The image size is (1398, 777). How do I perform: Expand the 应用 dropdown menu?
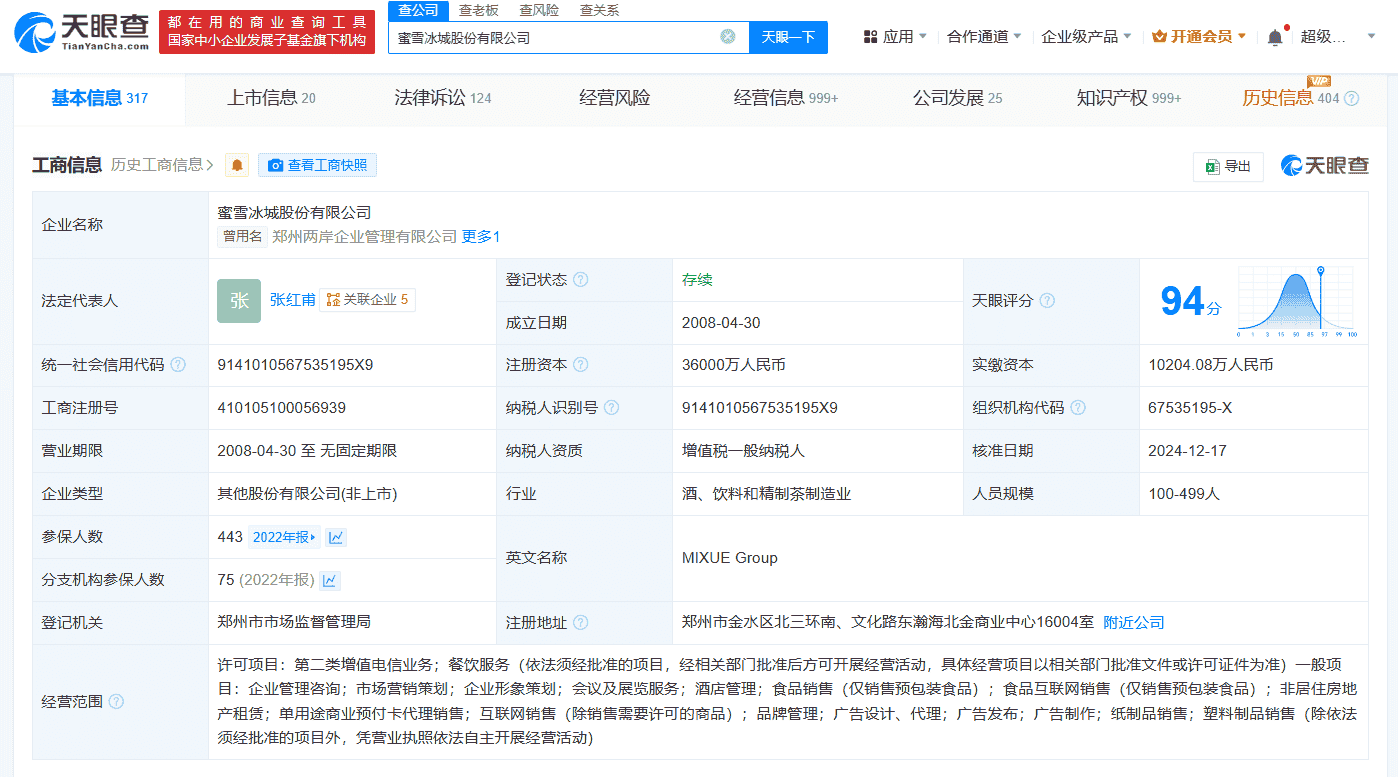895,37
